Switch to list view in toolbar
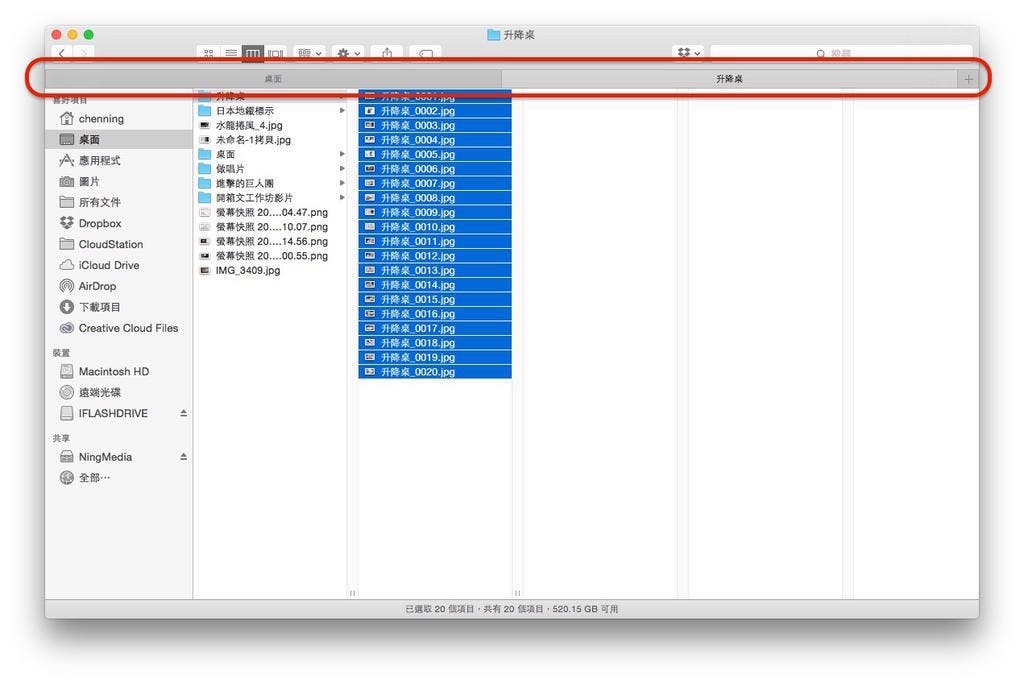Viewport: 1024px width, 683px height. pos(231,53)
